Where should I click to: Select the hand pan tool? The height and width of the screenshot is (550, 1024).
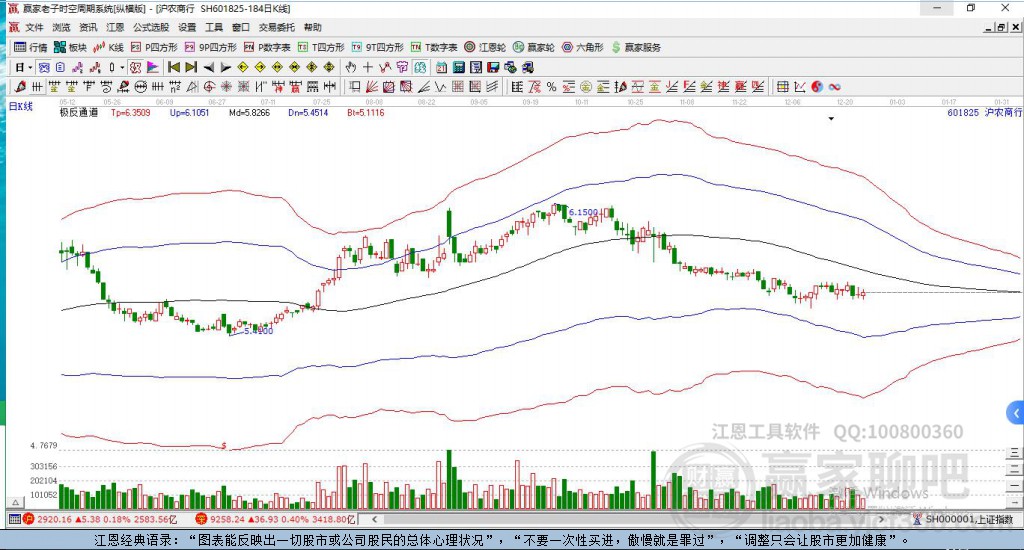351,67
